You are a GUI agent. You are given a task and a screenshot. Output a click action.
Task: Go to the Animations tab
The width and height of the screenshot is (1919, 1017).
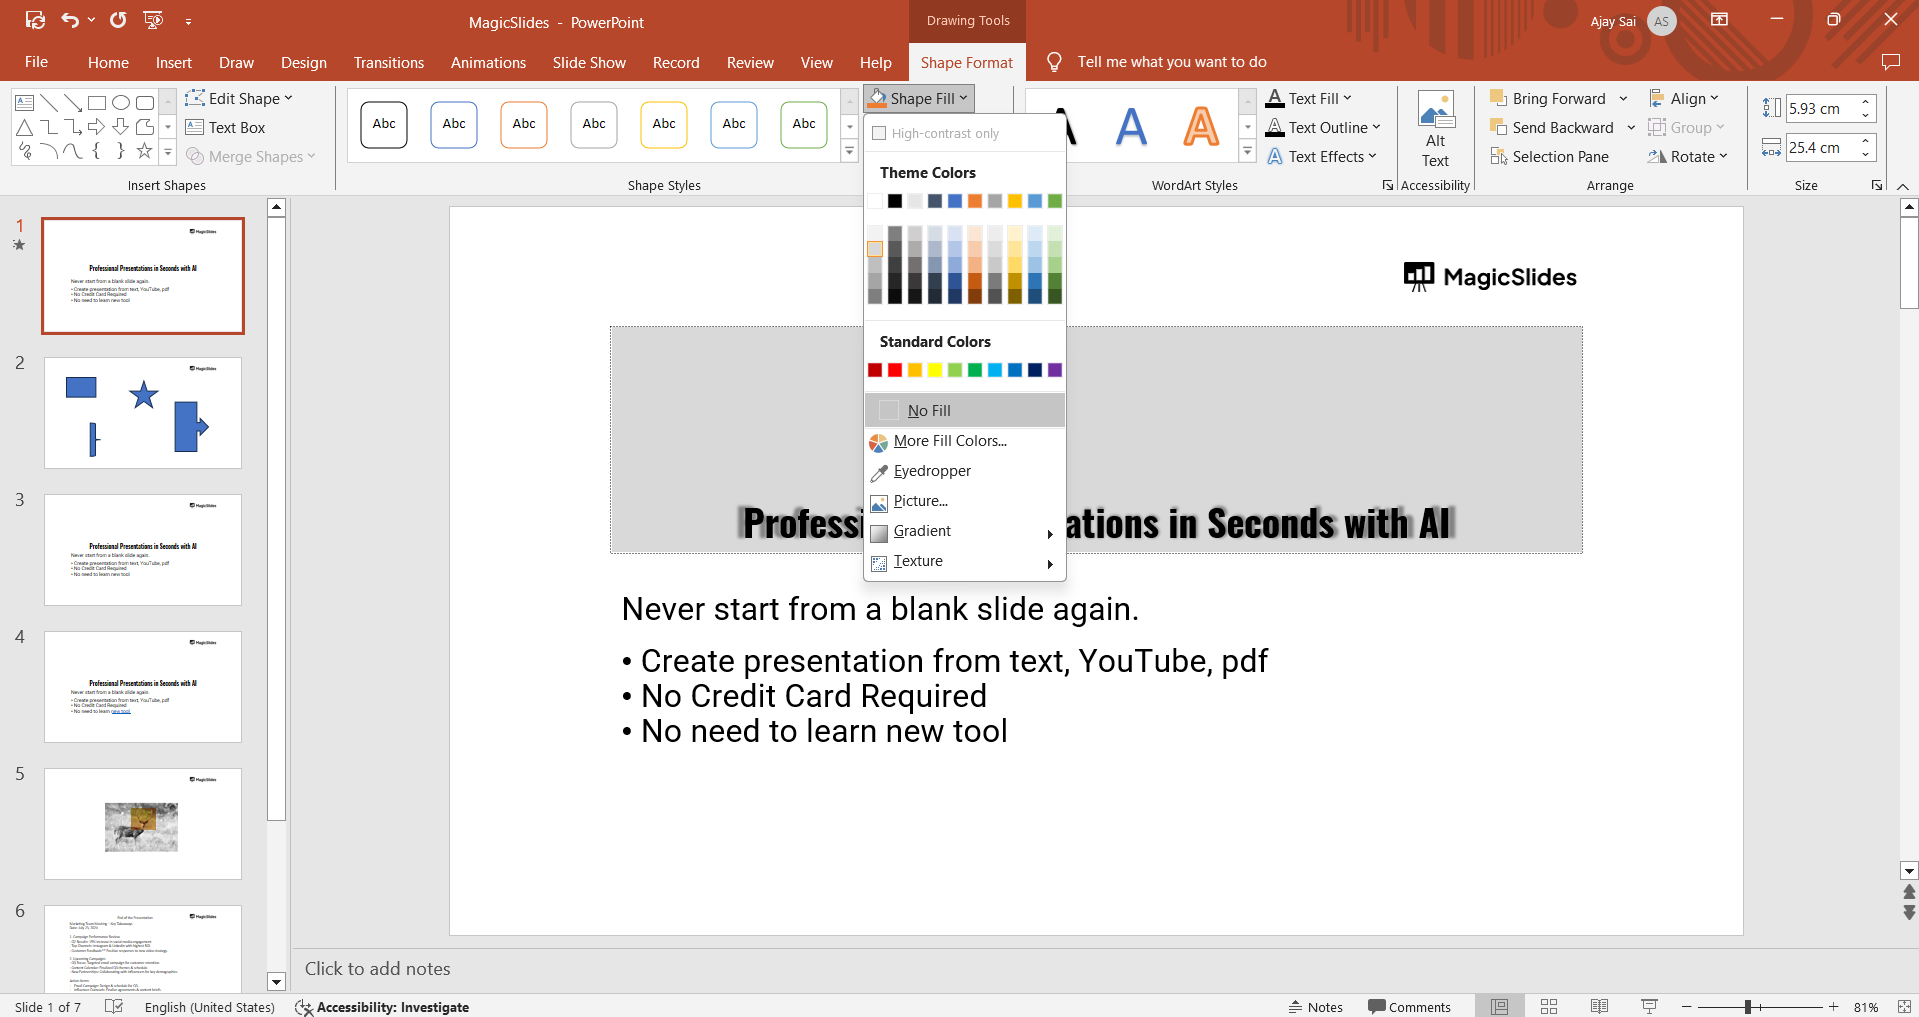488,62
